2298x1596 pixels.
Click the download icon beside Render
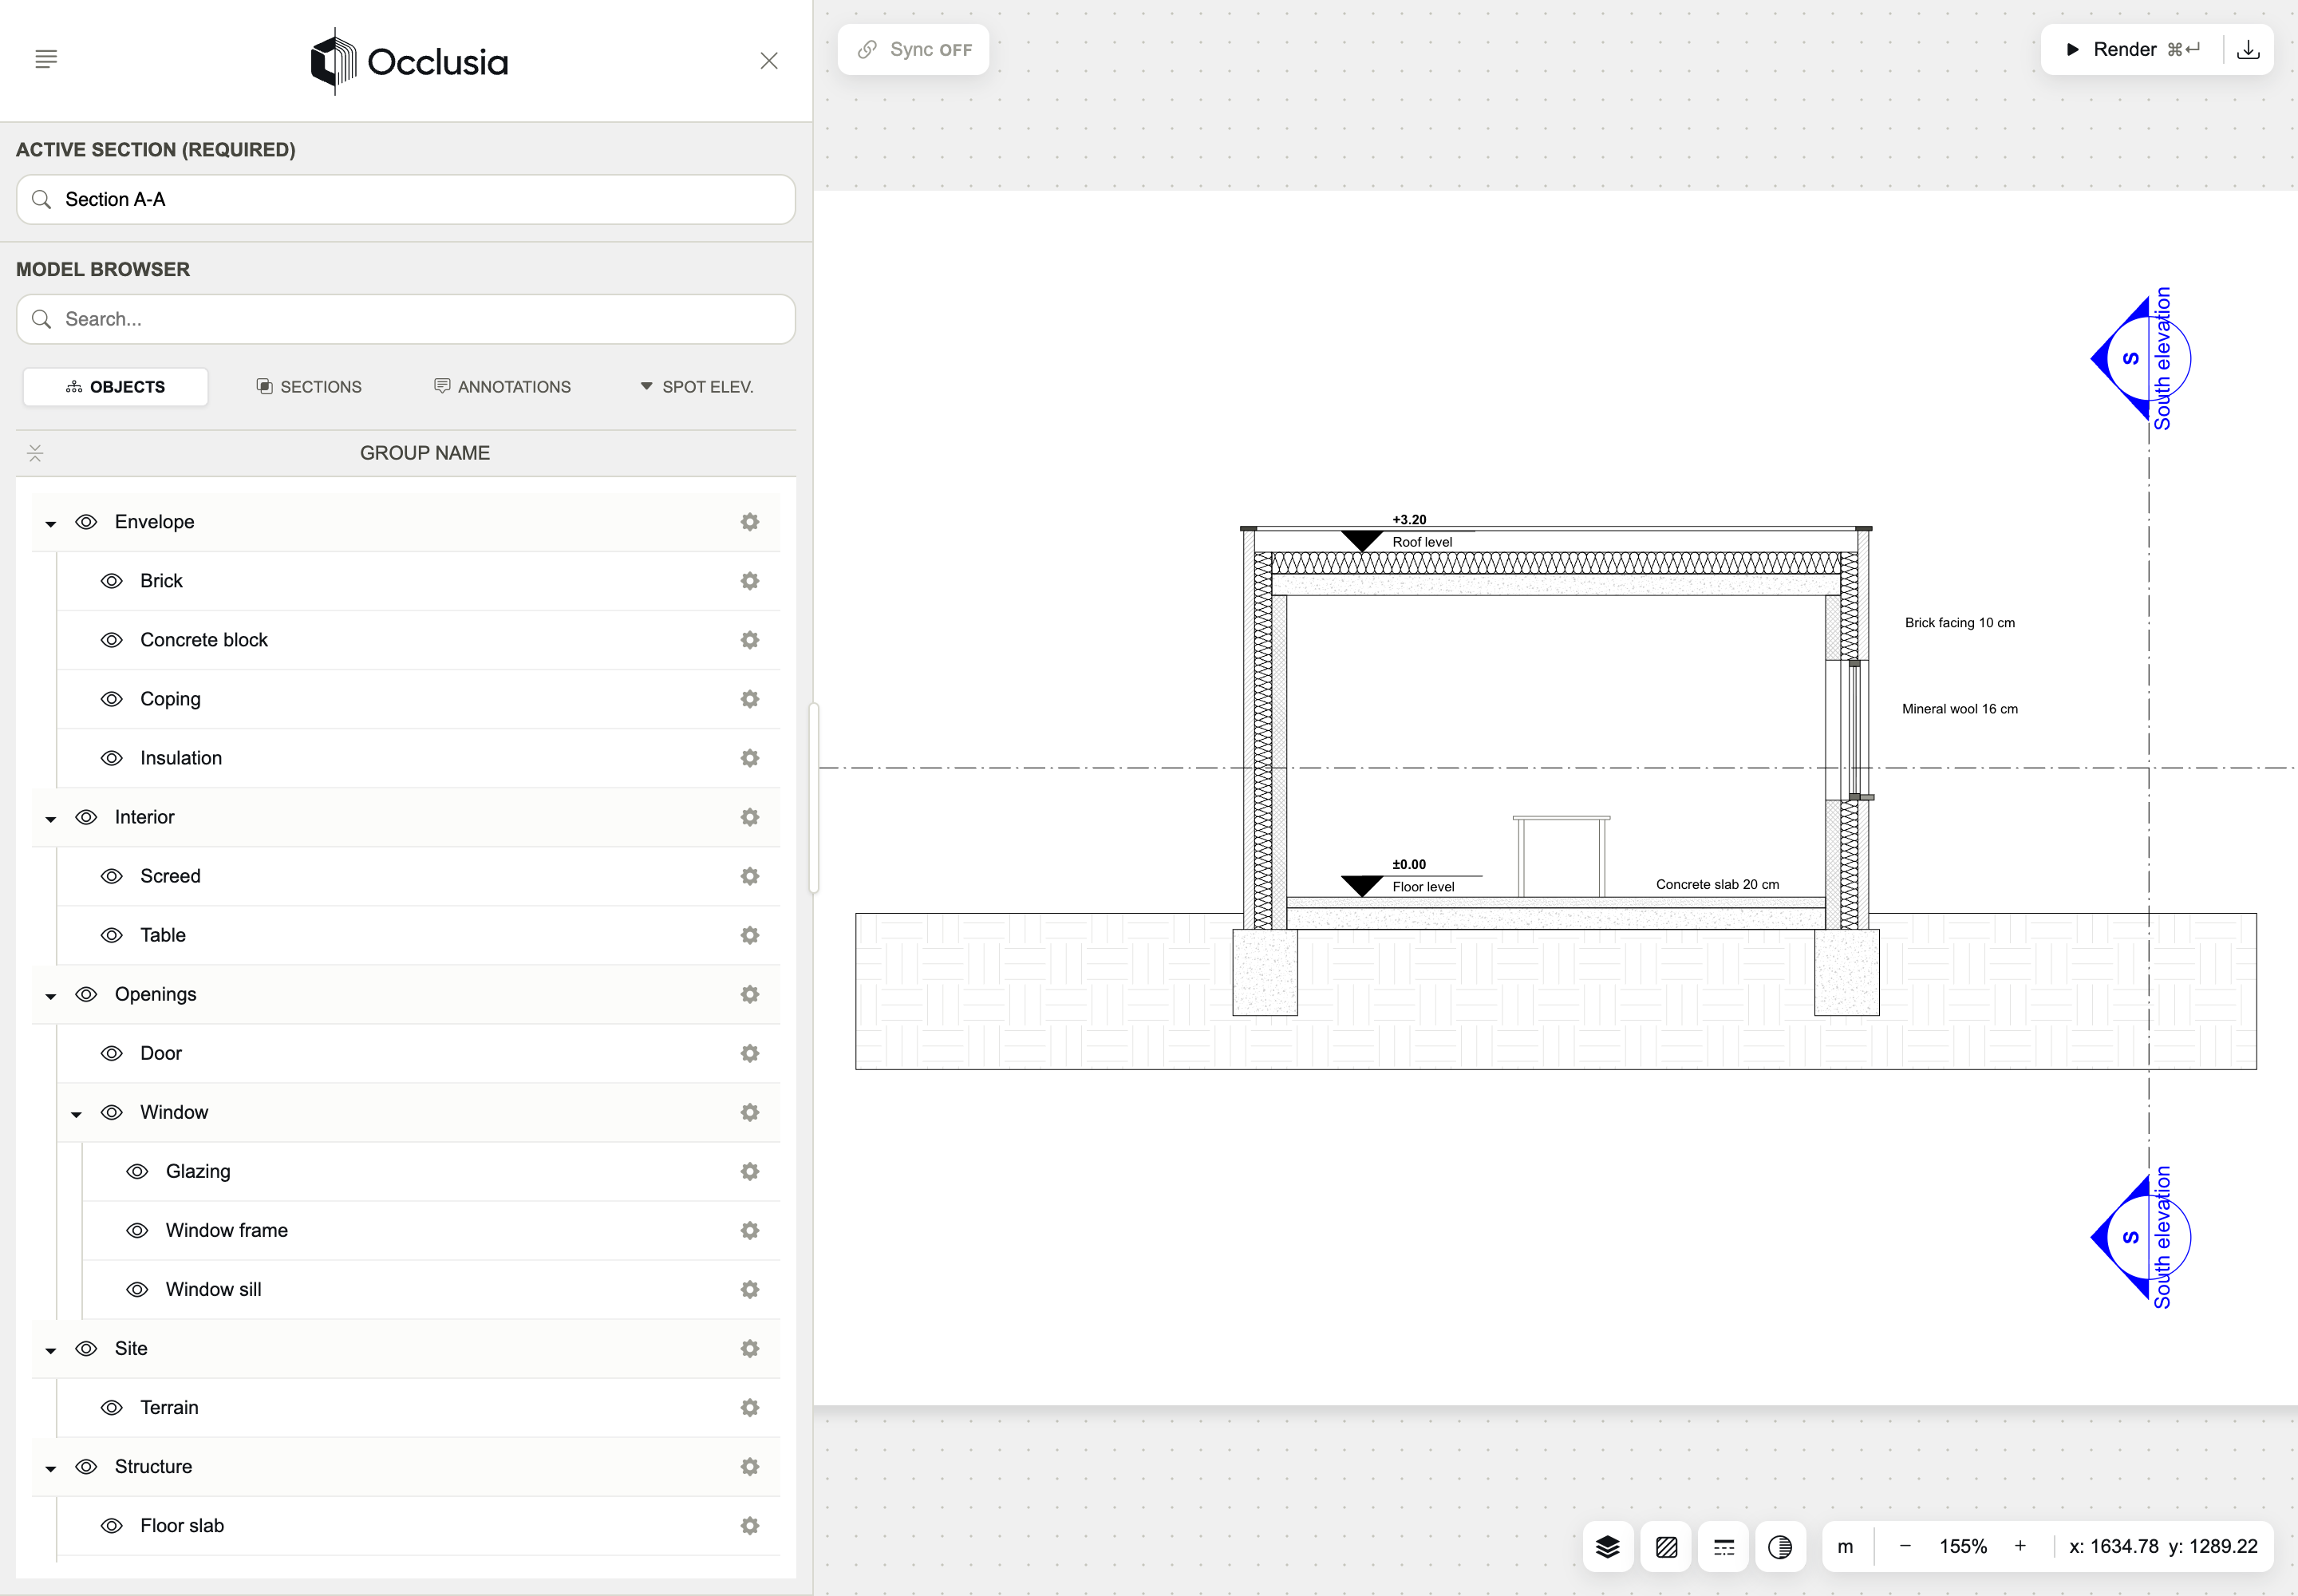click(x=2248, y=50)
